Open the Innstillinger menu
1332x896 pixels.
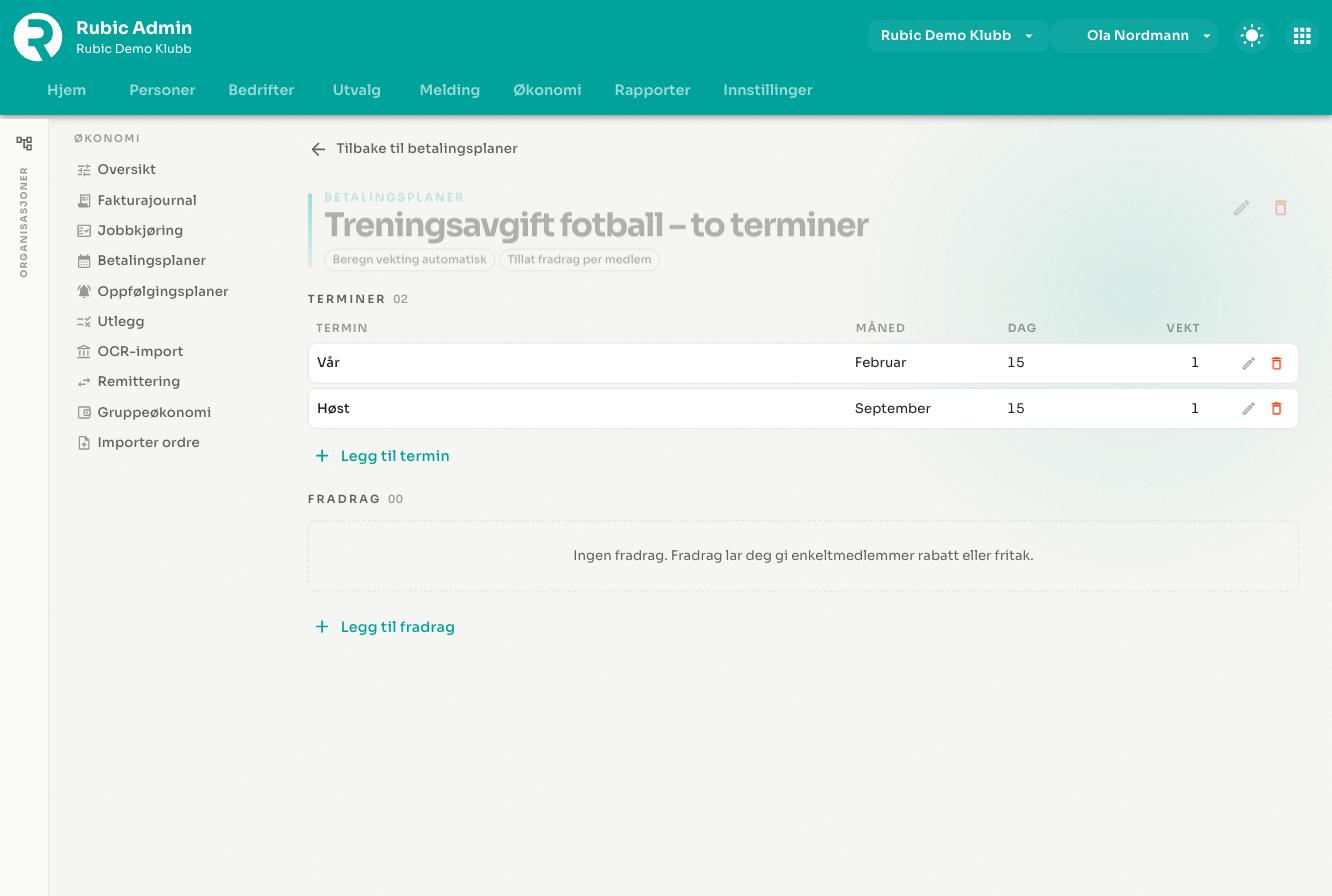point(768,90)
